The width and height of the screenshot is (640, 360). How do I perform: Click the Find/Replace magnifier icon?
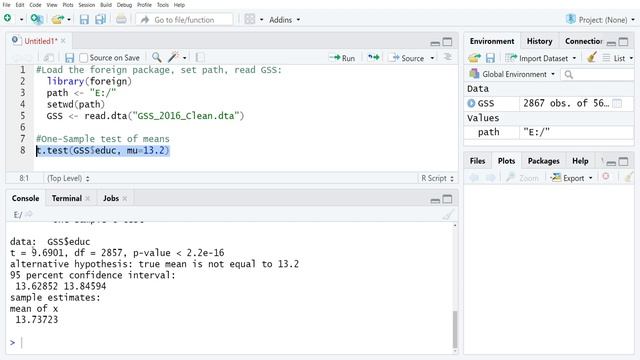pos(156,58)
